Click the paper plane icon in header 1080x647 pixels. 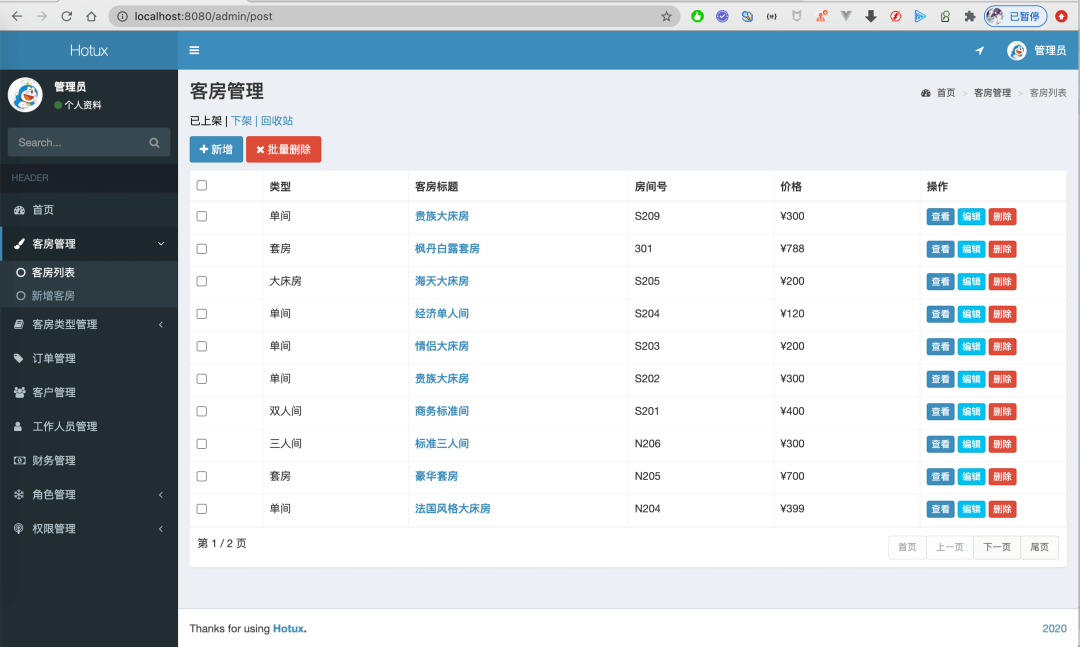[x=979, y=51]
